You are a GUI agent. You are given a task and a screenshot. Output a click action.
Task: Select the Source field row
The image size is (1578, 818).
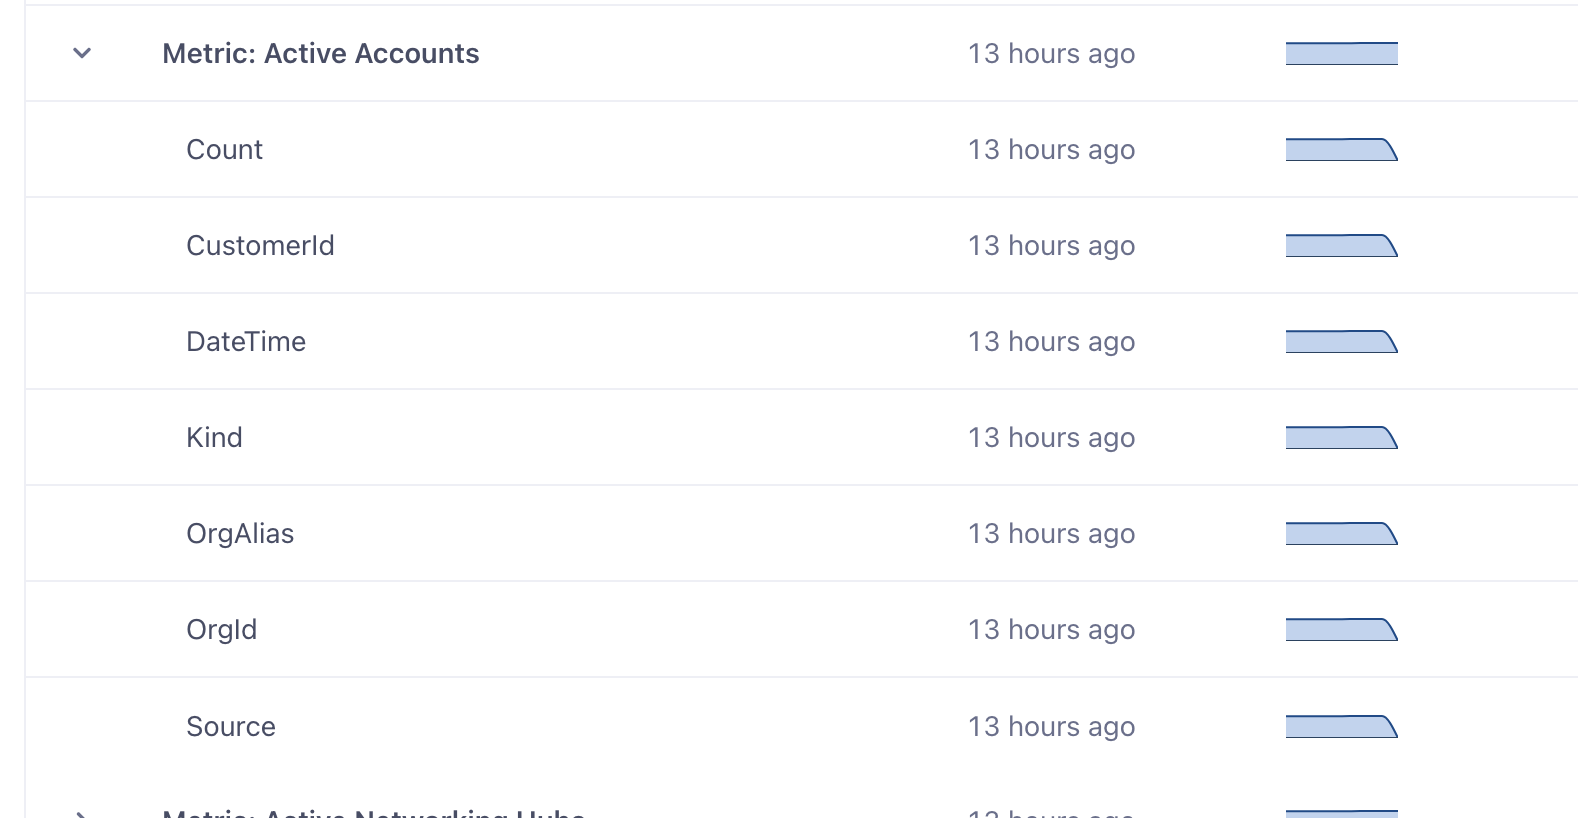801,726
